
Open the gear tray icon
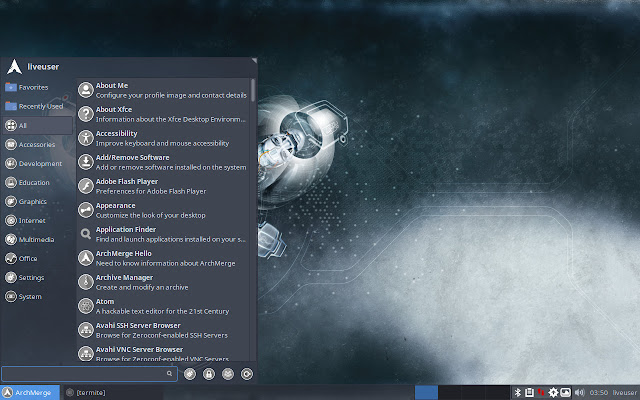[553, 393]
